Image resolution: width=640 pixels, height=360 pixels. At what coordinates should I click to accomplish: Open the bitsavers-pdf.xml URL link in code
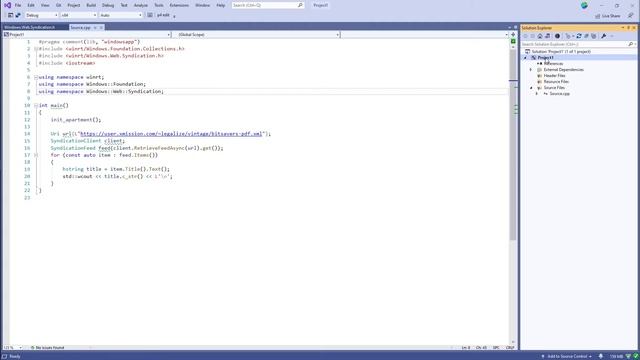coord(171,134)
